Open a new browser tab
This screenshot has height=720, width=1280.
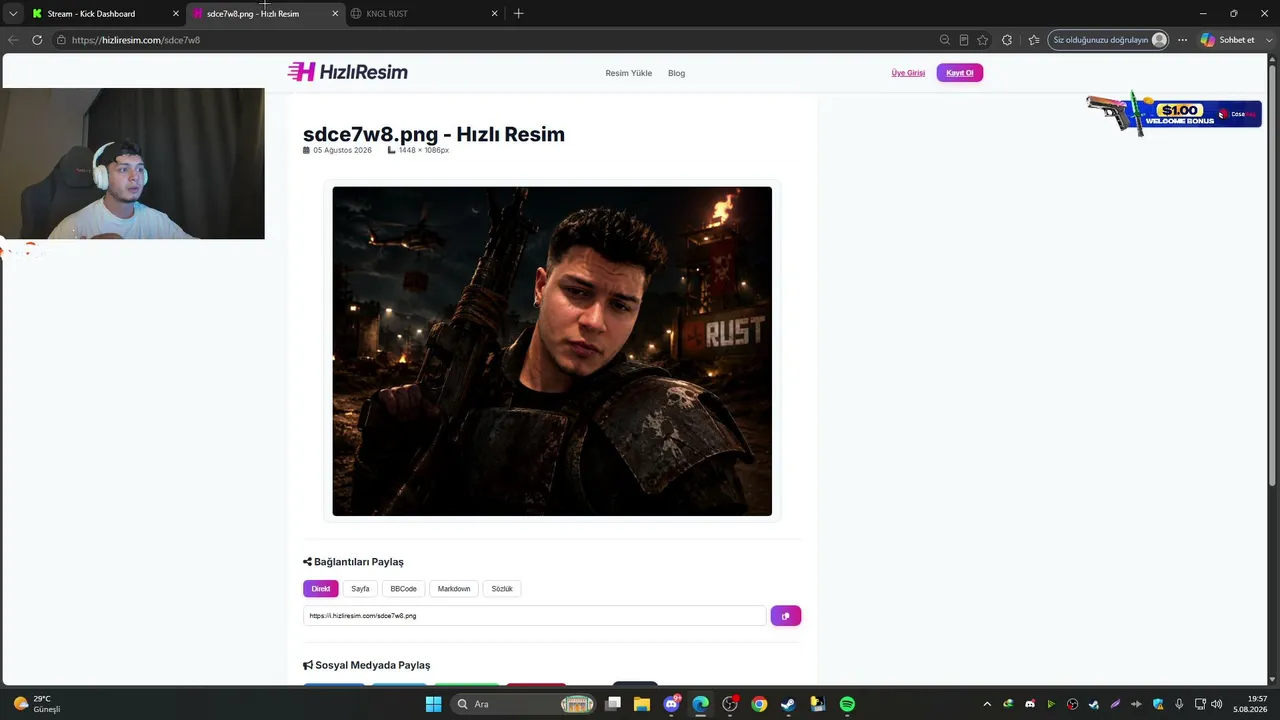coord(518,13)
